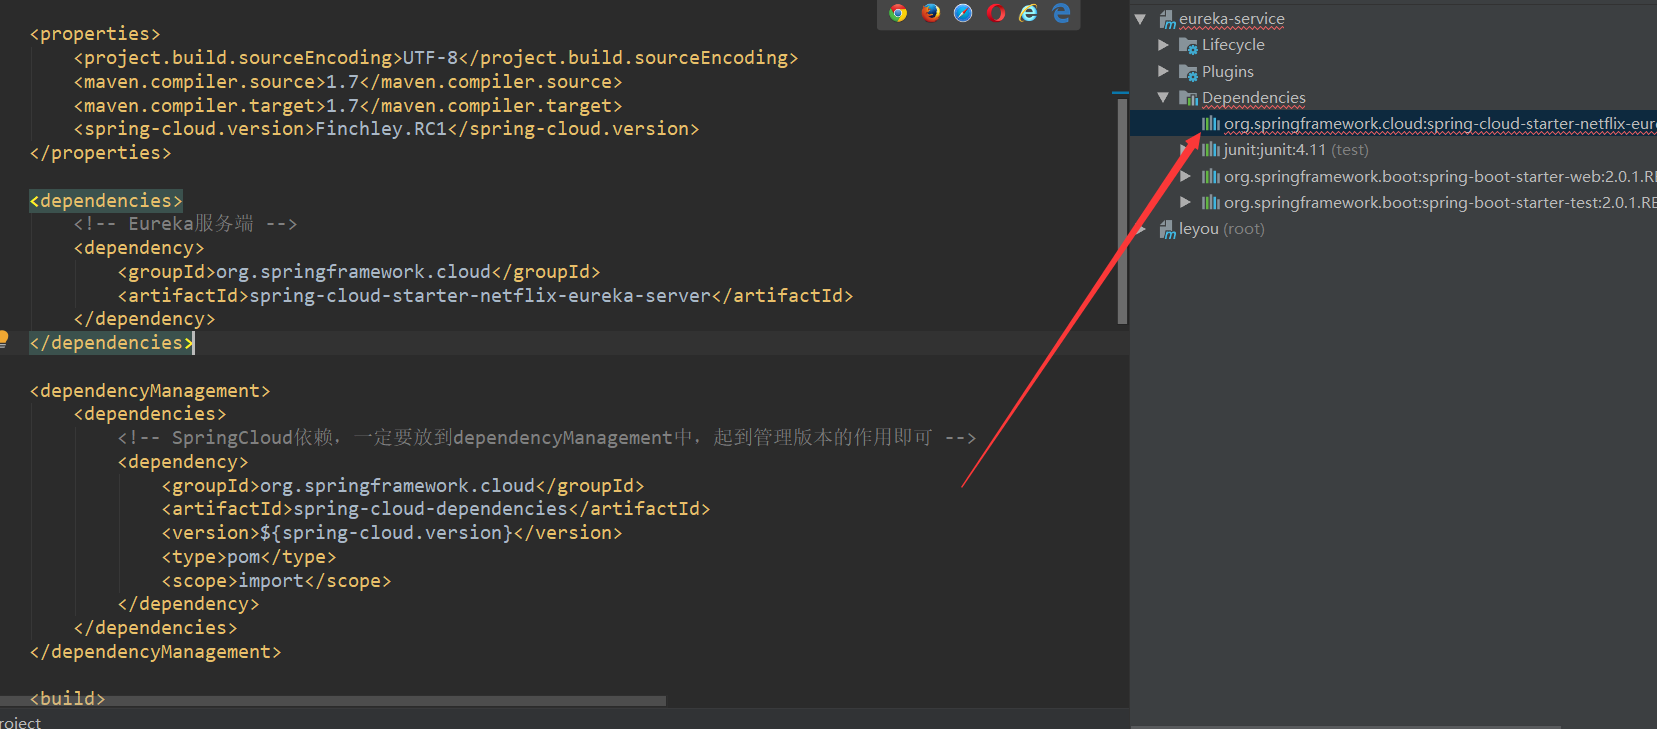This screenshot has width=1657, height=729.
Task: Click the opening <dependencyManagement> tag
Action: click(x=150, y=391)
